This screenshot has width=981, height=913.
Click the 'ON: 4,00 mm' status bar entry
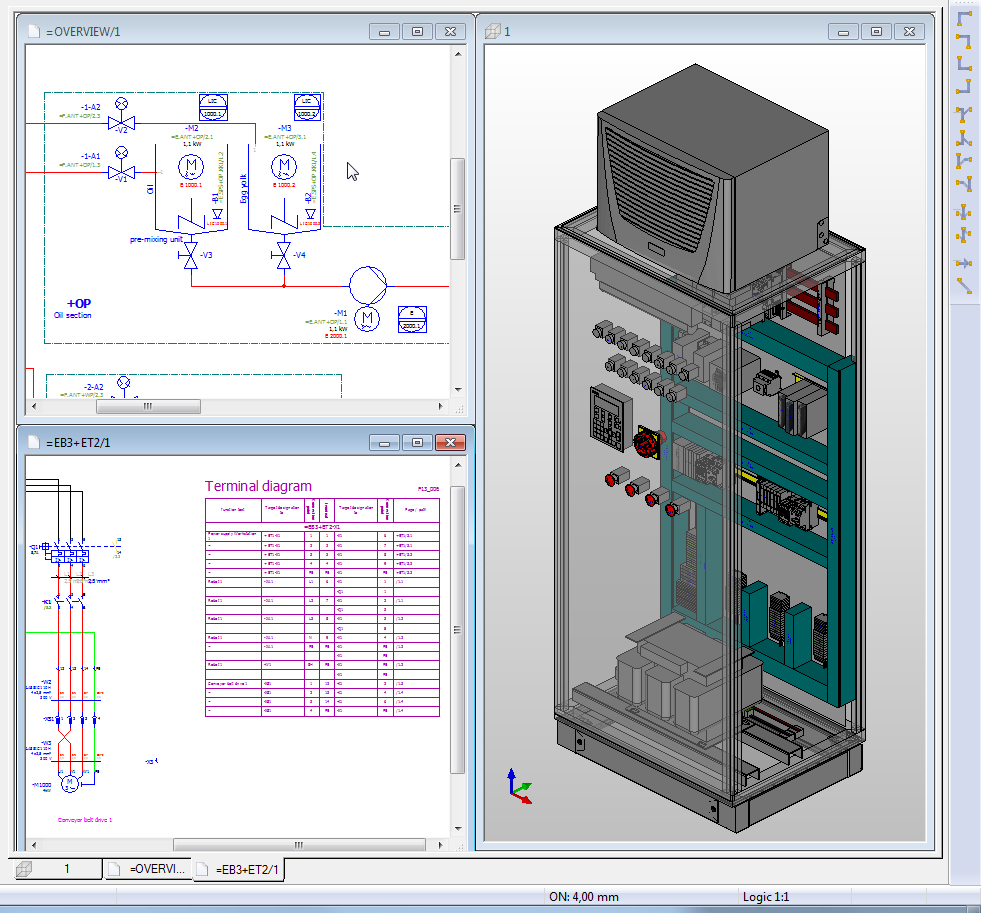(584, 897)
